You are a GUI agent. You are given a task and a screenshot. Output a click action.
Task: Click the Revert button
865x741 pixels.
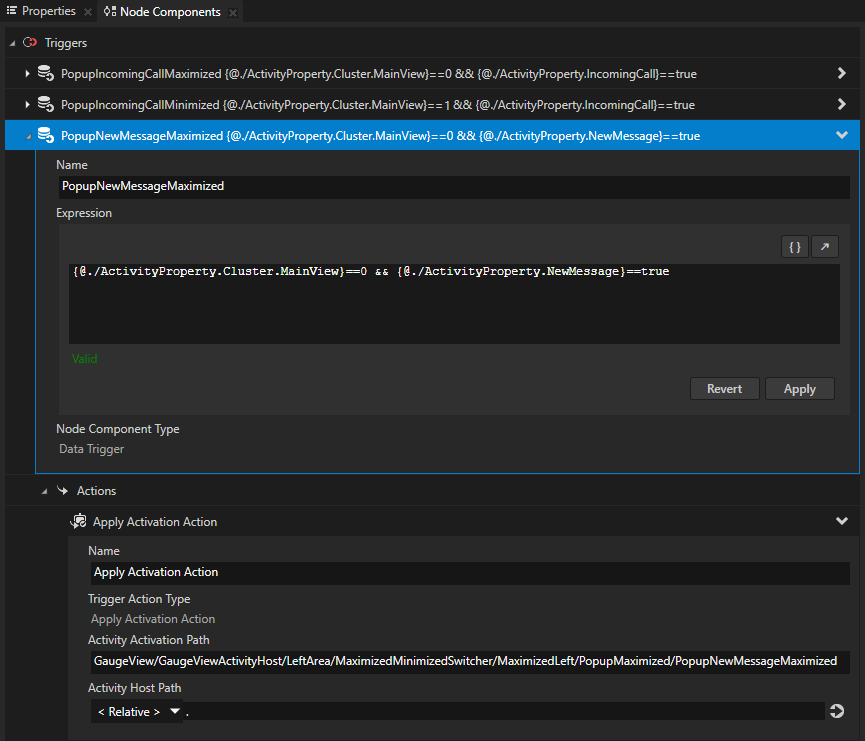(724, 388)
